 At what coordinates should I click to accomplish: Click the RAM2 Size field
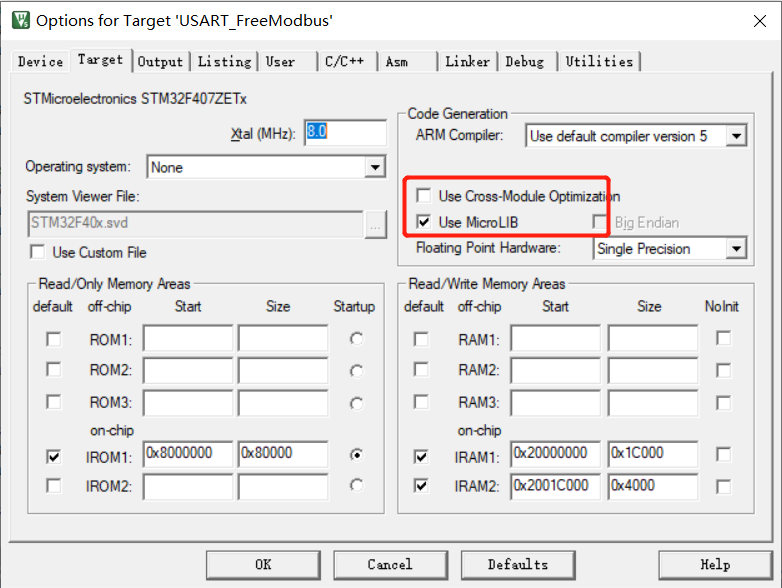tap(653, 371)
